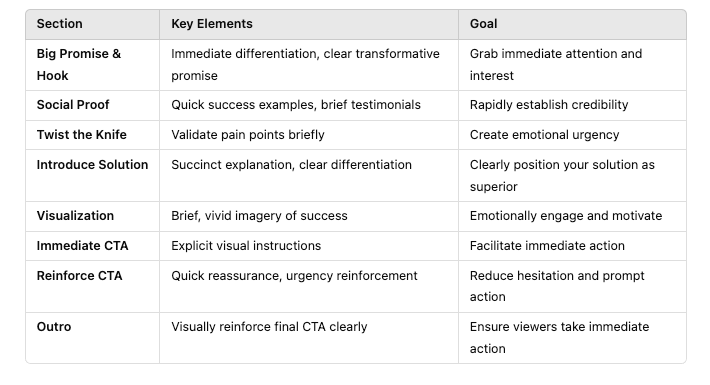Select the Introduce Solution row label
Viewport: 710px width, 385px height.
[x=92, y=164]
